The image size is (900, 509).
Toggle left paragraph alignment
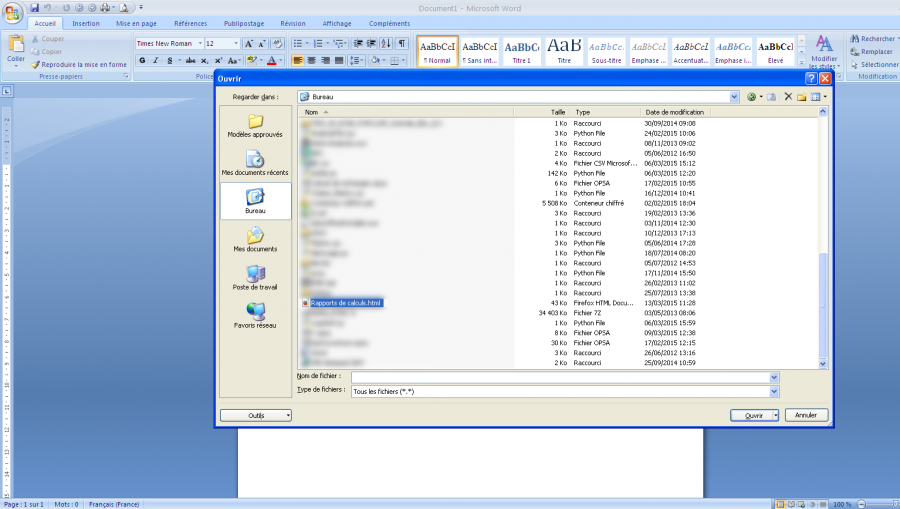tap(298, 60)
